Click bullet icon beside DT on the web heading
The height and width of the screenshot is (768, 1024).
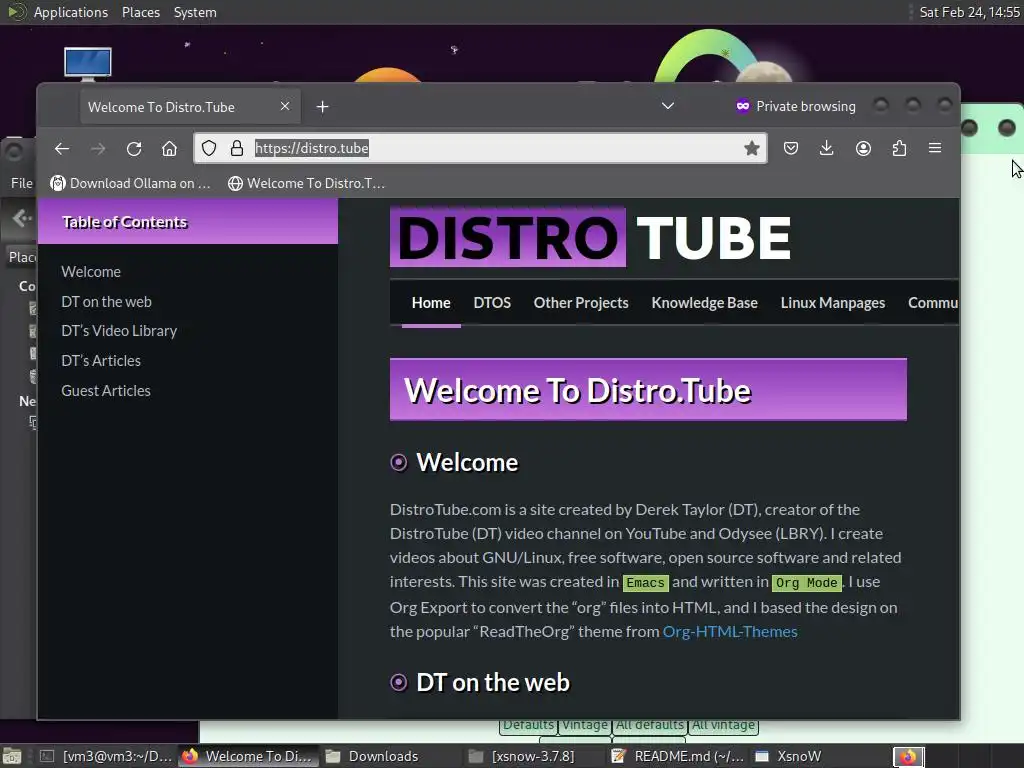point(398,682)
